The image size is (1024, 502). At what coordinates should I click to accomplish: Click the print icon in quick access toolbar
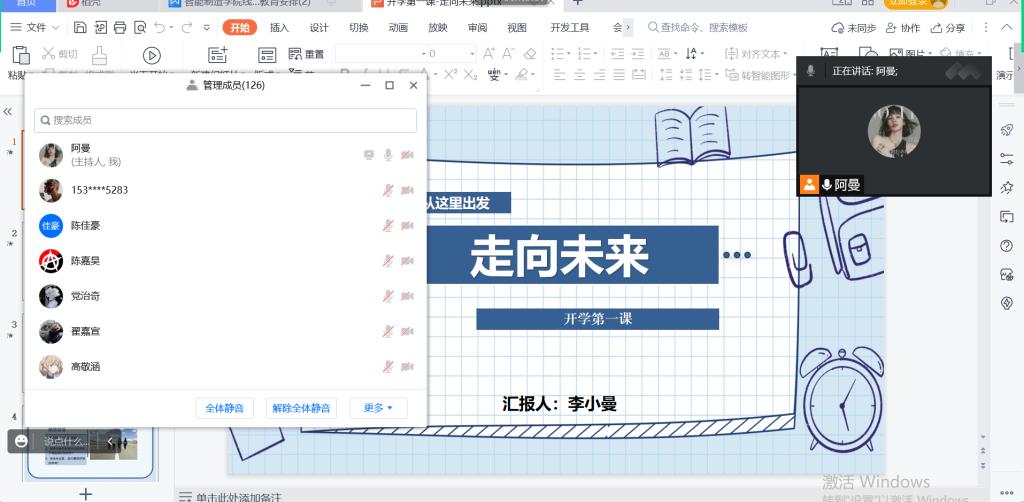(x=120, y=28)
